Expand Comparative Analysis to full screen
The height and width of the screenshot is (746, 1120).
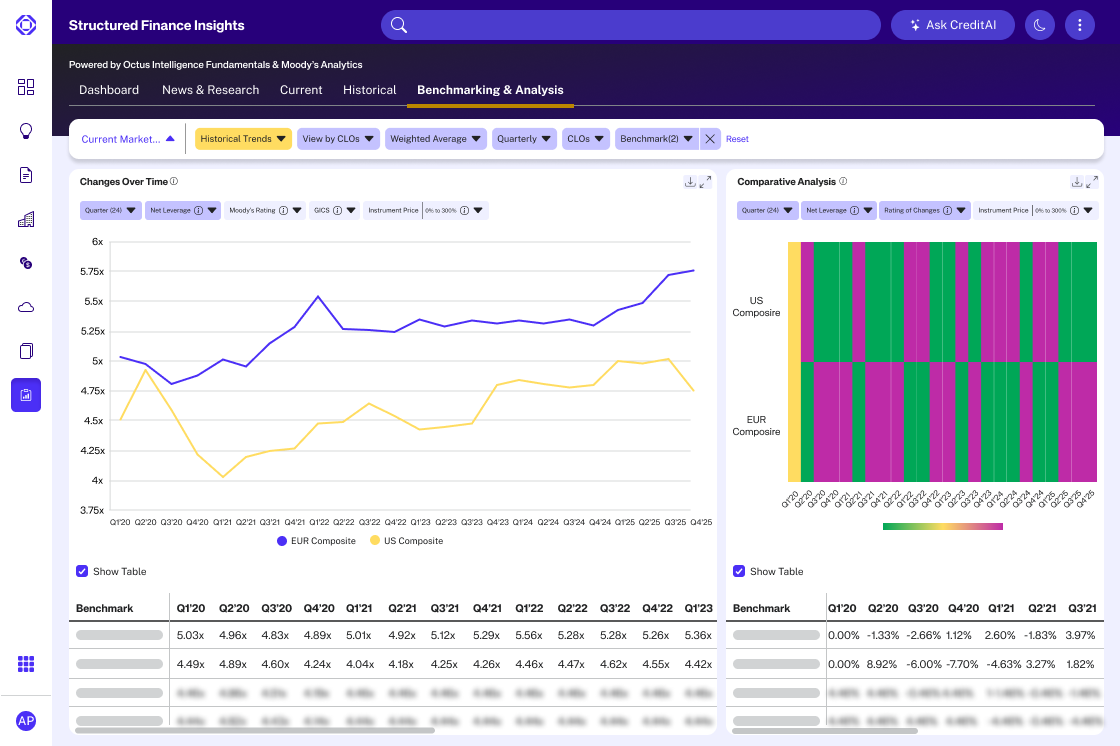pyautogui.click(x=1095, y=181)
